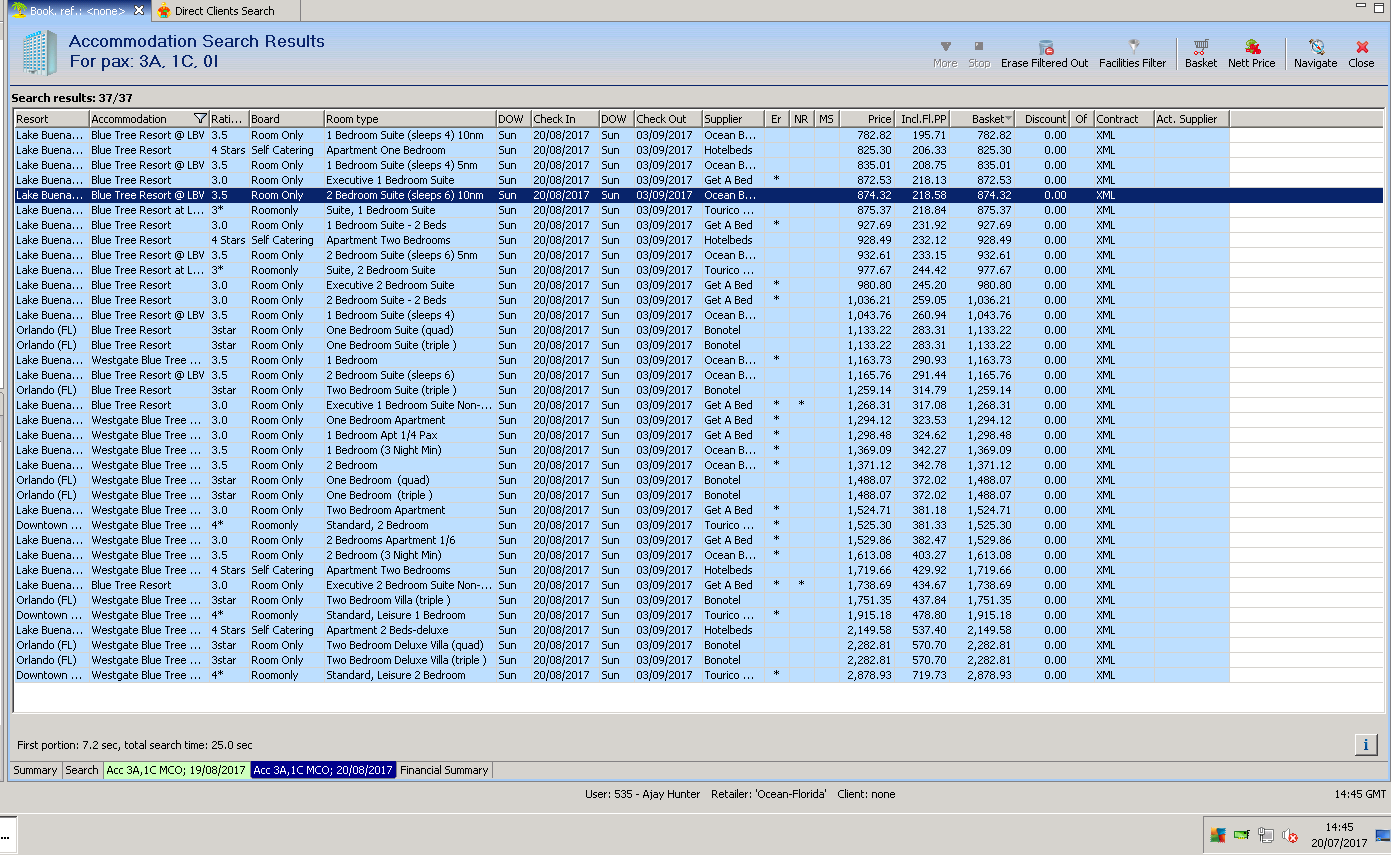1391x855 pixels.
Task: Open the Search bottom tab
Action: click(82, 770)
